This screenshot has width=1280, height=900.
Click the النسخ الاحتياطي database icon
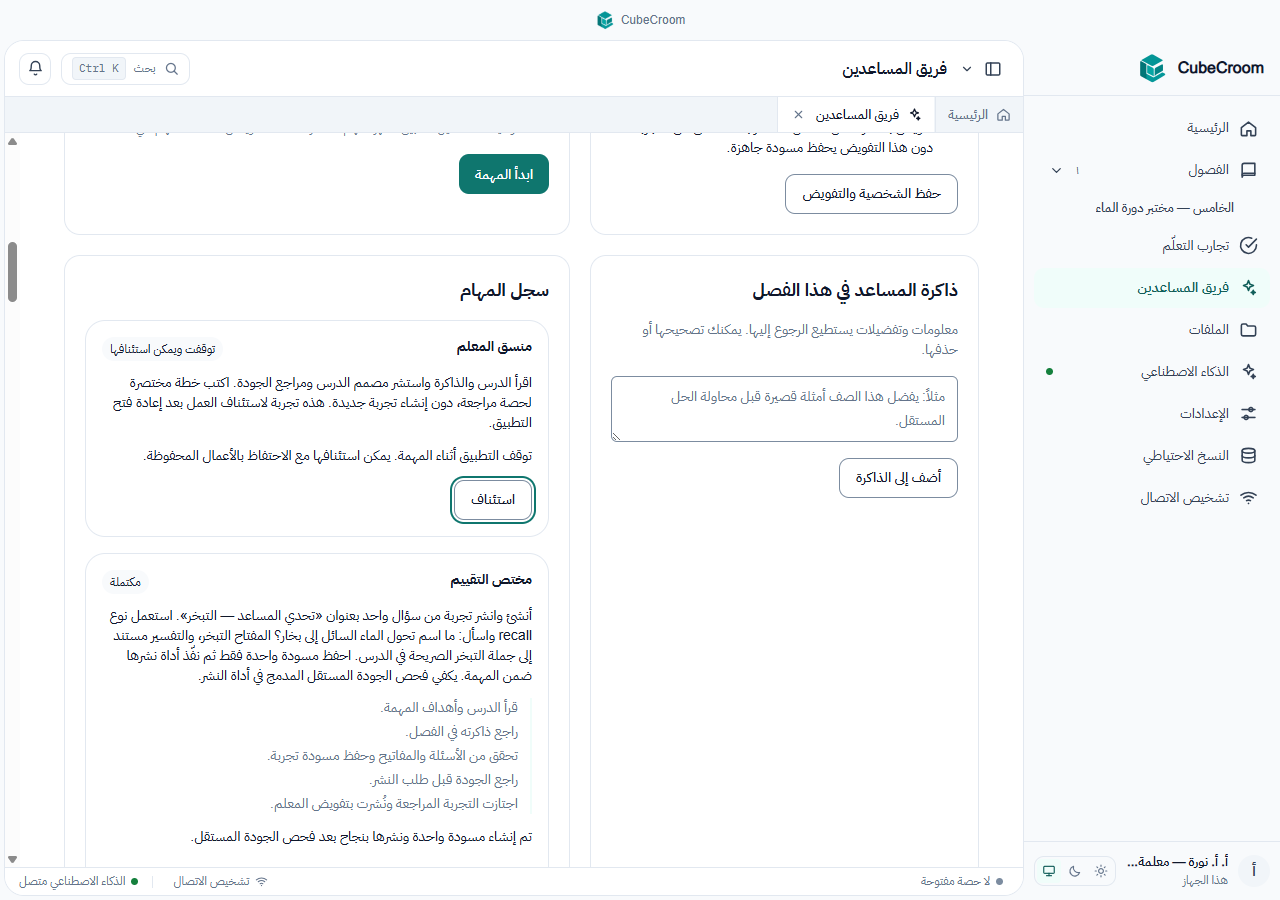(1248, 455)
